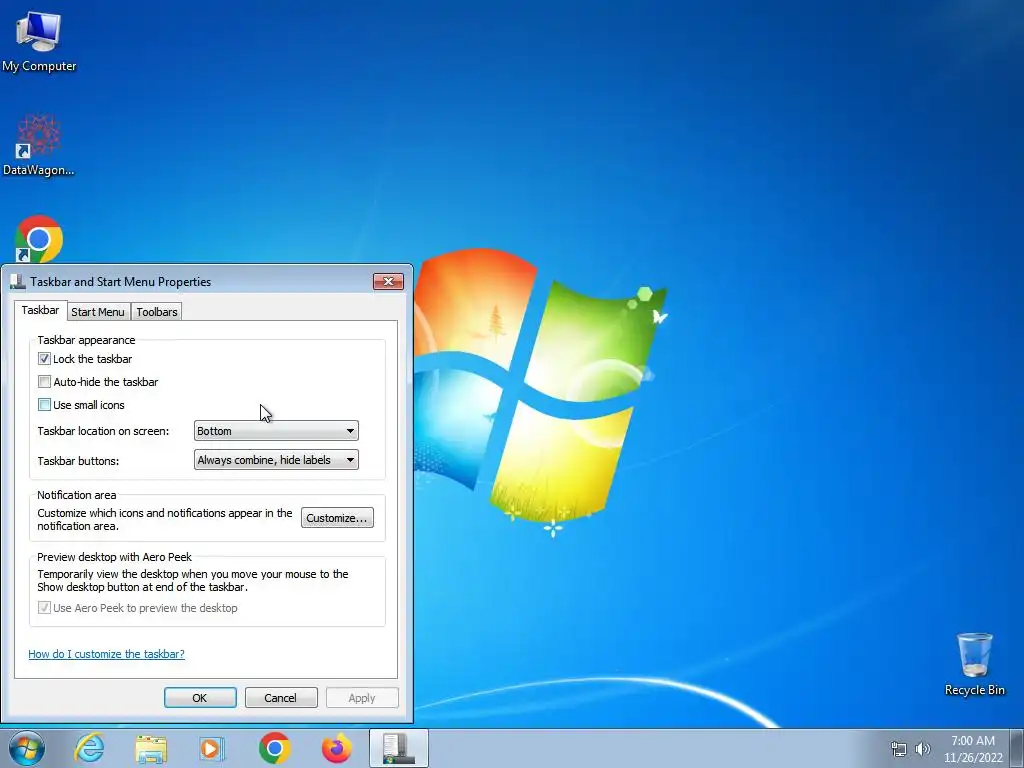
Task: Open the volume speaker icon in the tray
Action: 923,749
